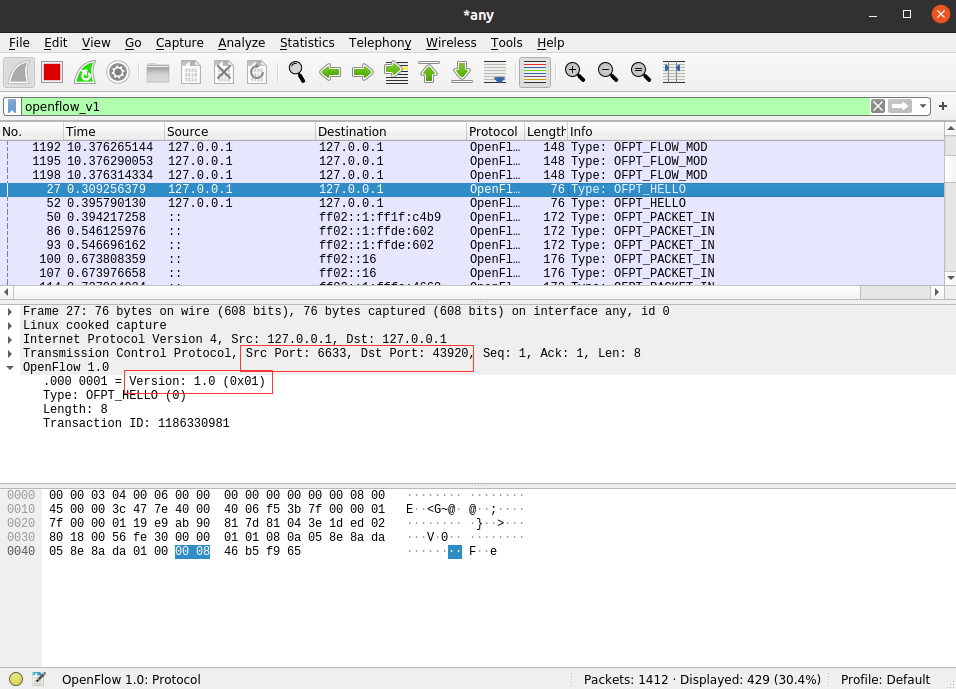956x689 pixels.
Task: Apply the display filter arrow
Action: [x=900, y=107]
